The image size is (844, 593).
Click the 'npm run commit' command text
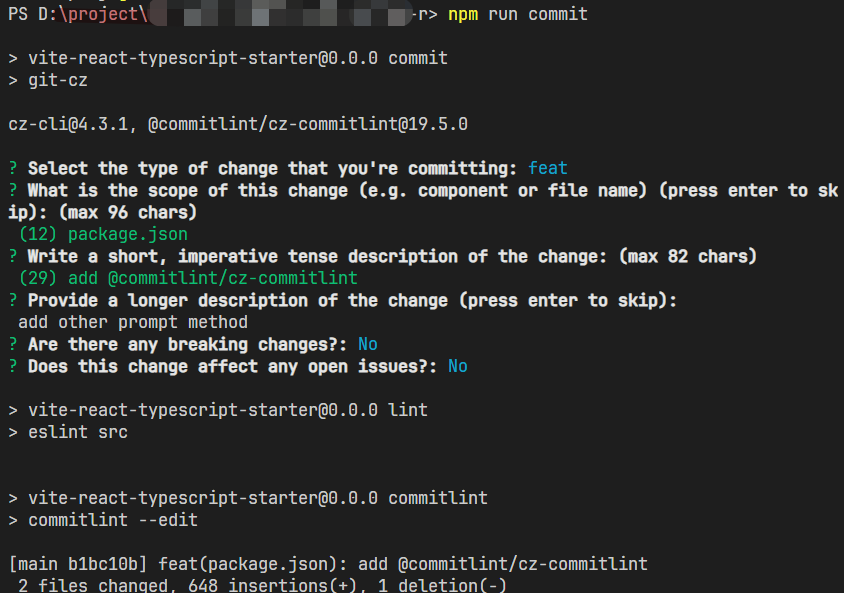coord(518,15)
